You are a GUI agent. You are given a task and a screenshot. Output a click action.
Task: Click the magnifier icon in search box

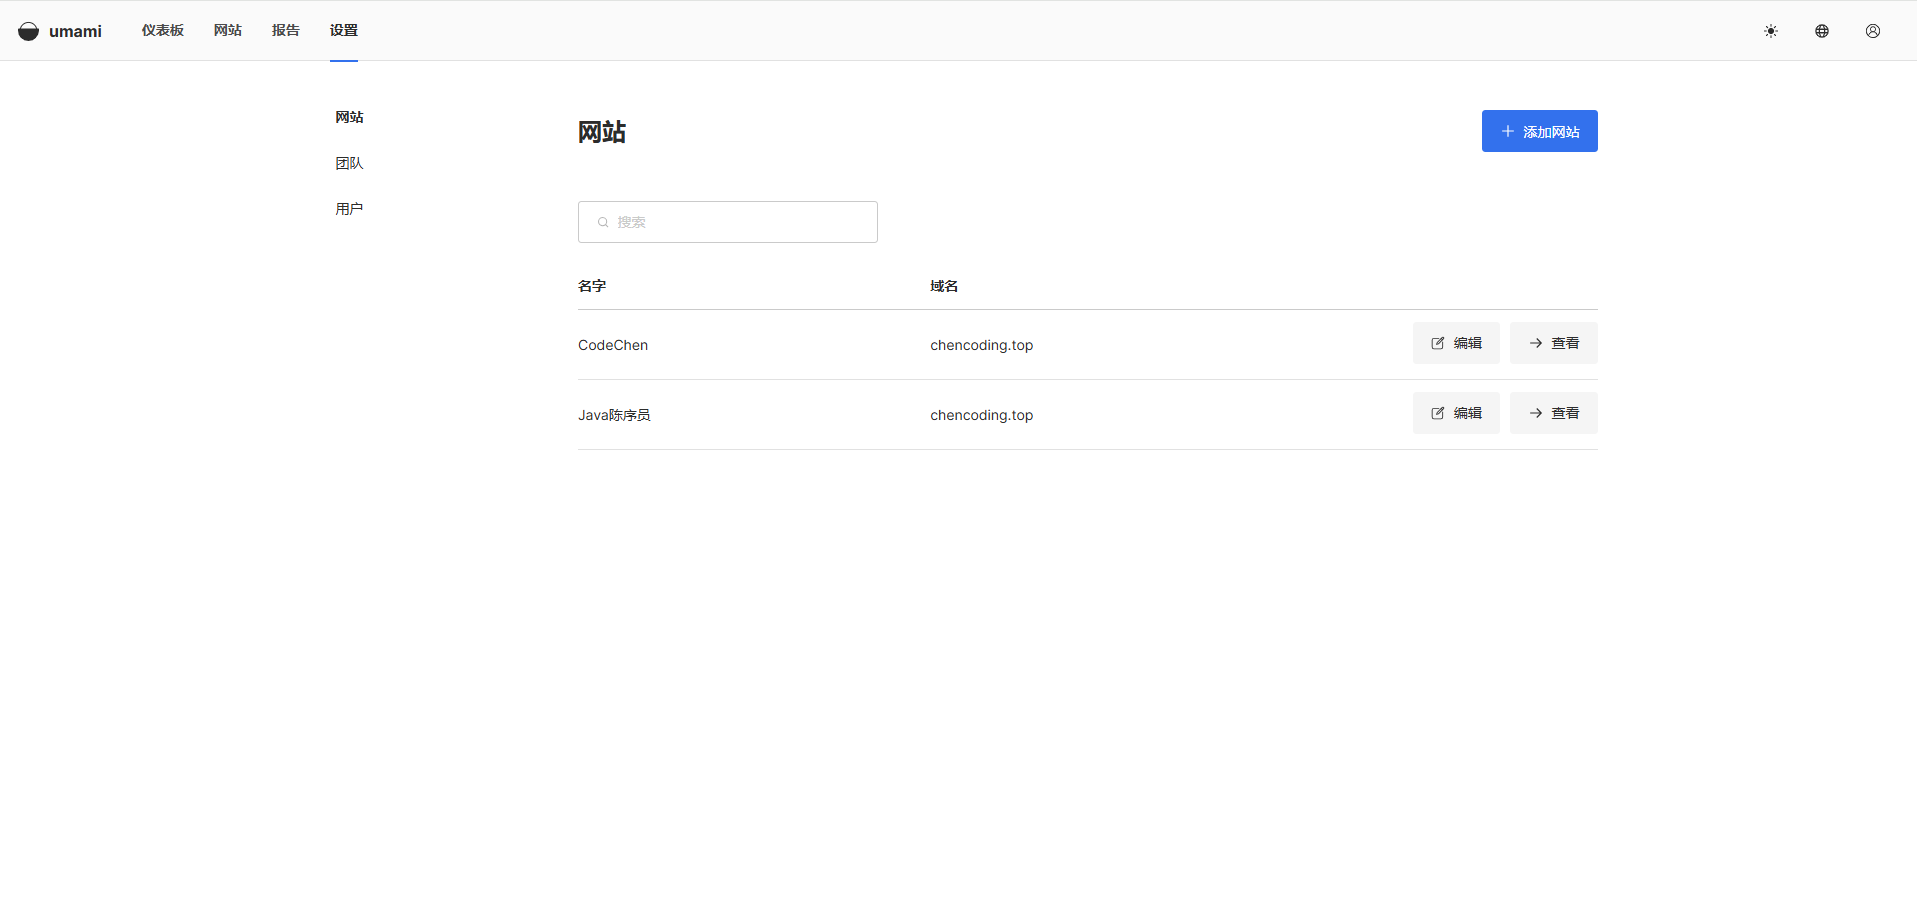click(603, 222)
